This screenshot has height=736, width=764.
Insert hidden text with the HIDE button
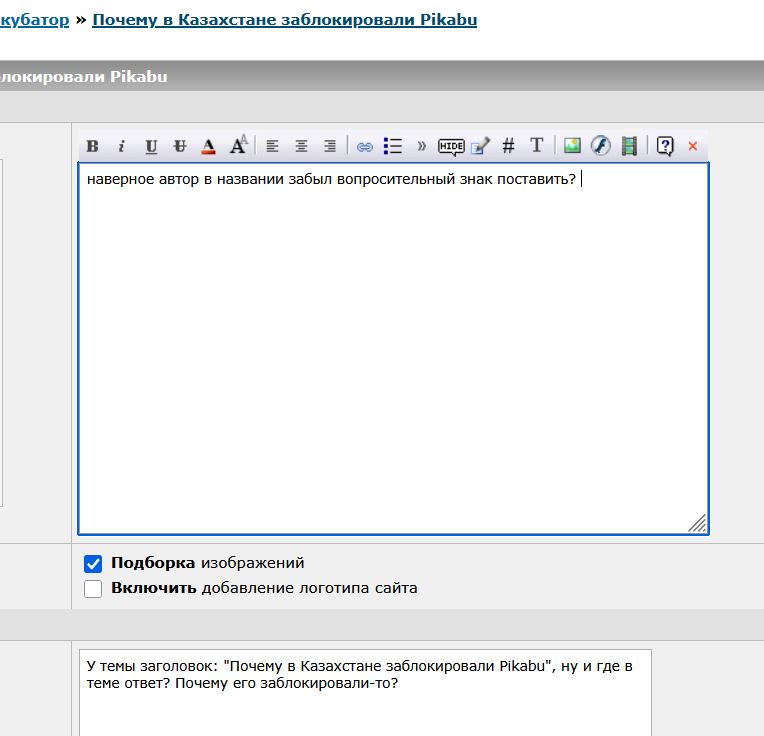tap(451, 146)
